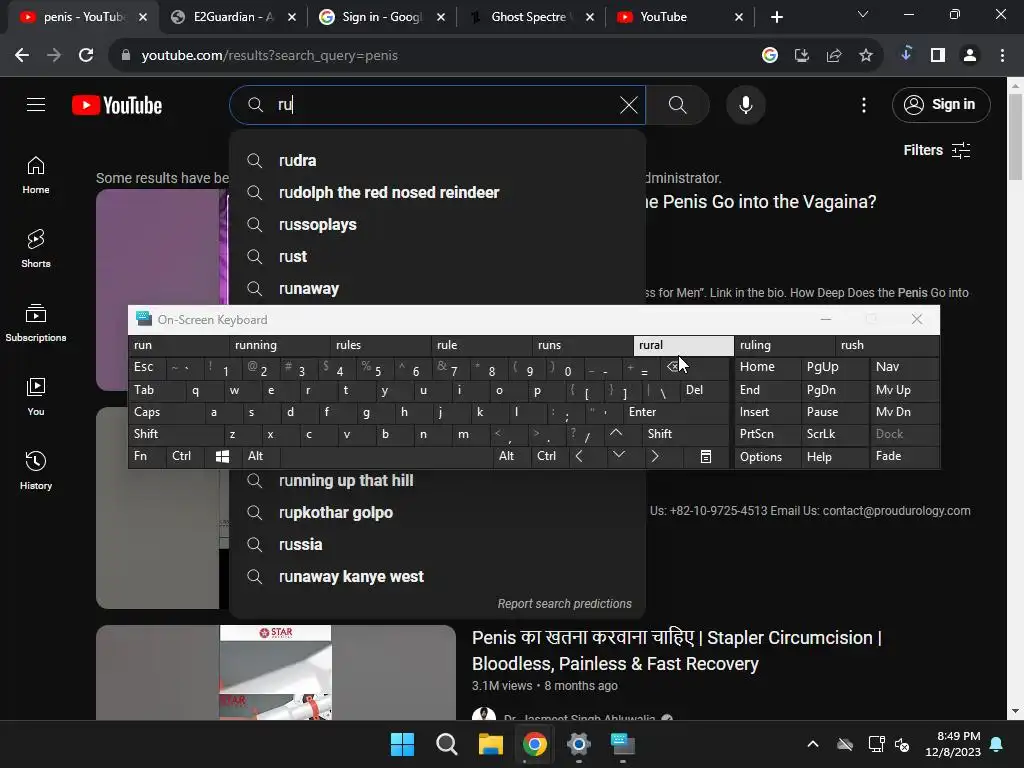Click the taskbar Search magnifier
The image size is (1024, 768).
pyautogui.click(x=447, y=744)
